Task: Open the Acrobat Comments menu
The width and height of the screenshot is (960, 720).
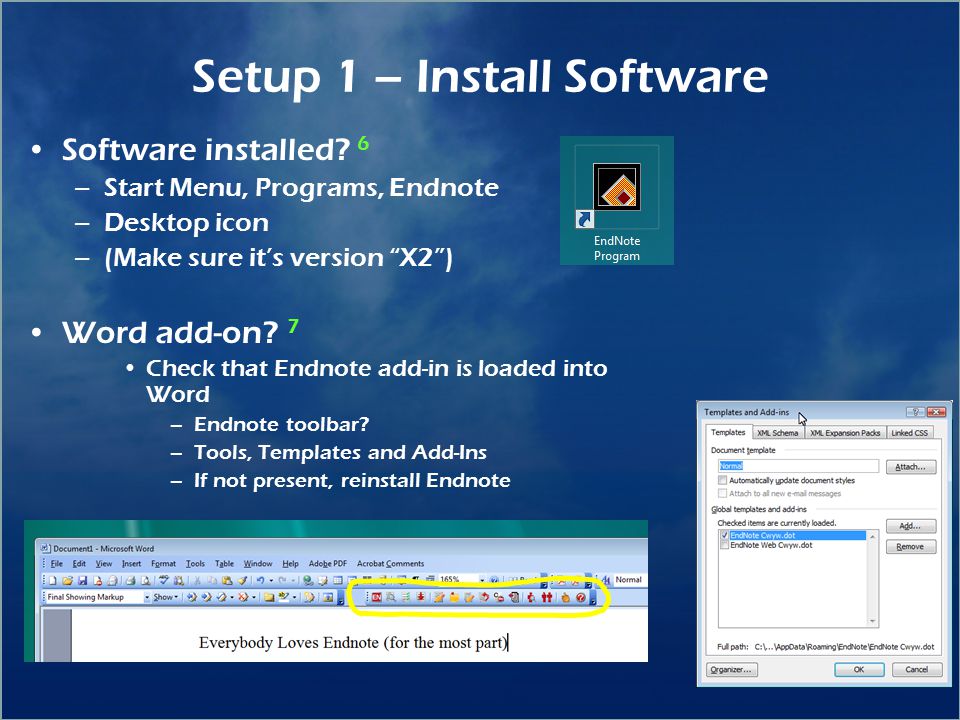Action: point(391,564)
